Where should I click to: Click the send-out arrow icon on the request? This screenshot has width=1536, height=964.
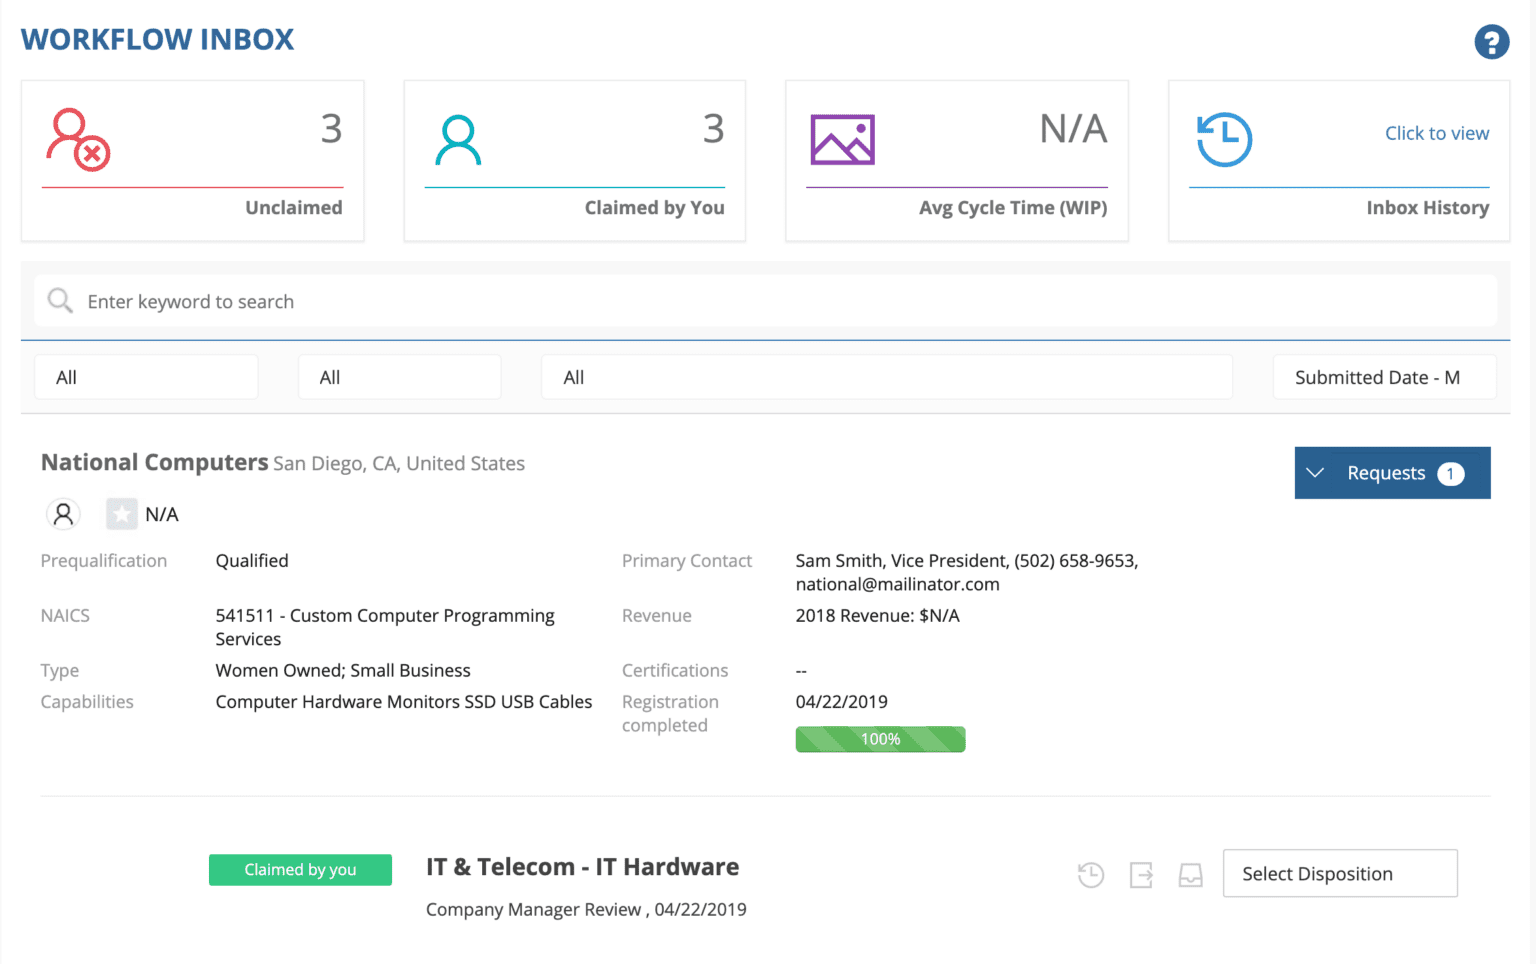1141,874
